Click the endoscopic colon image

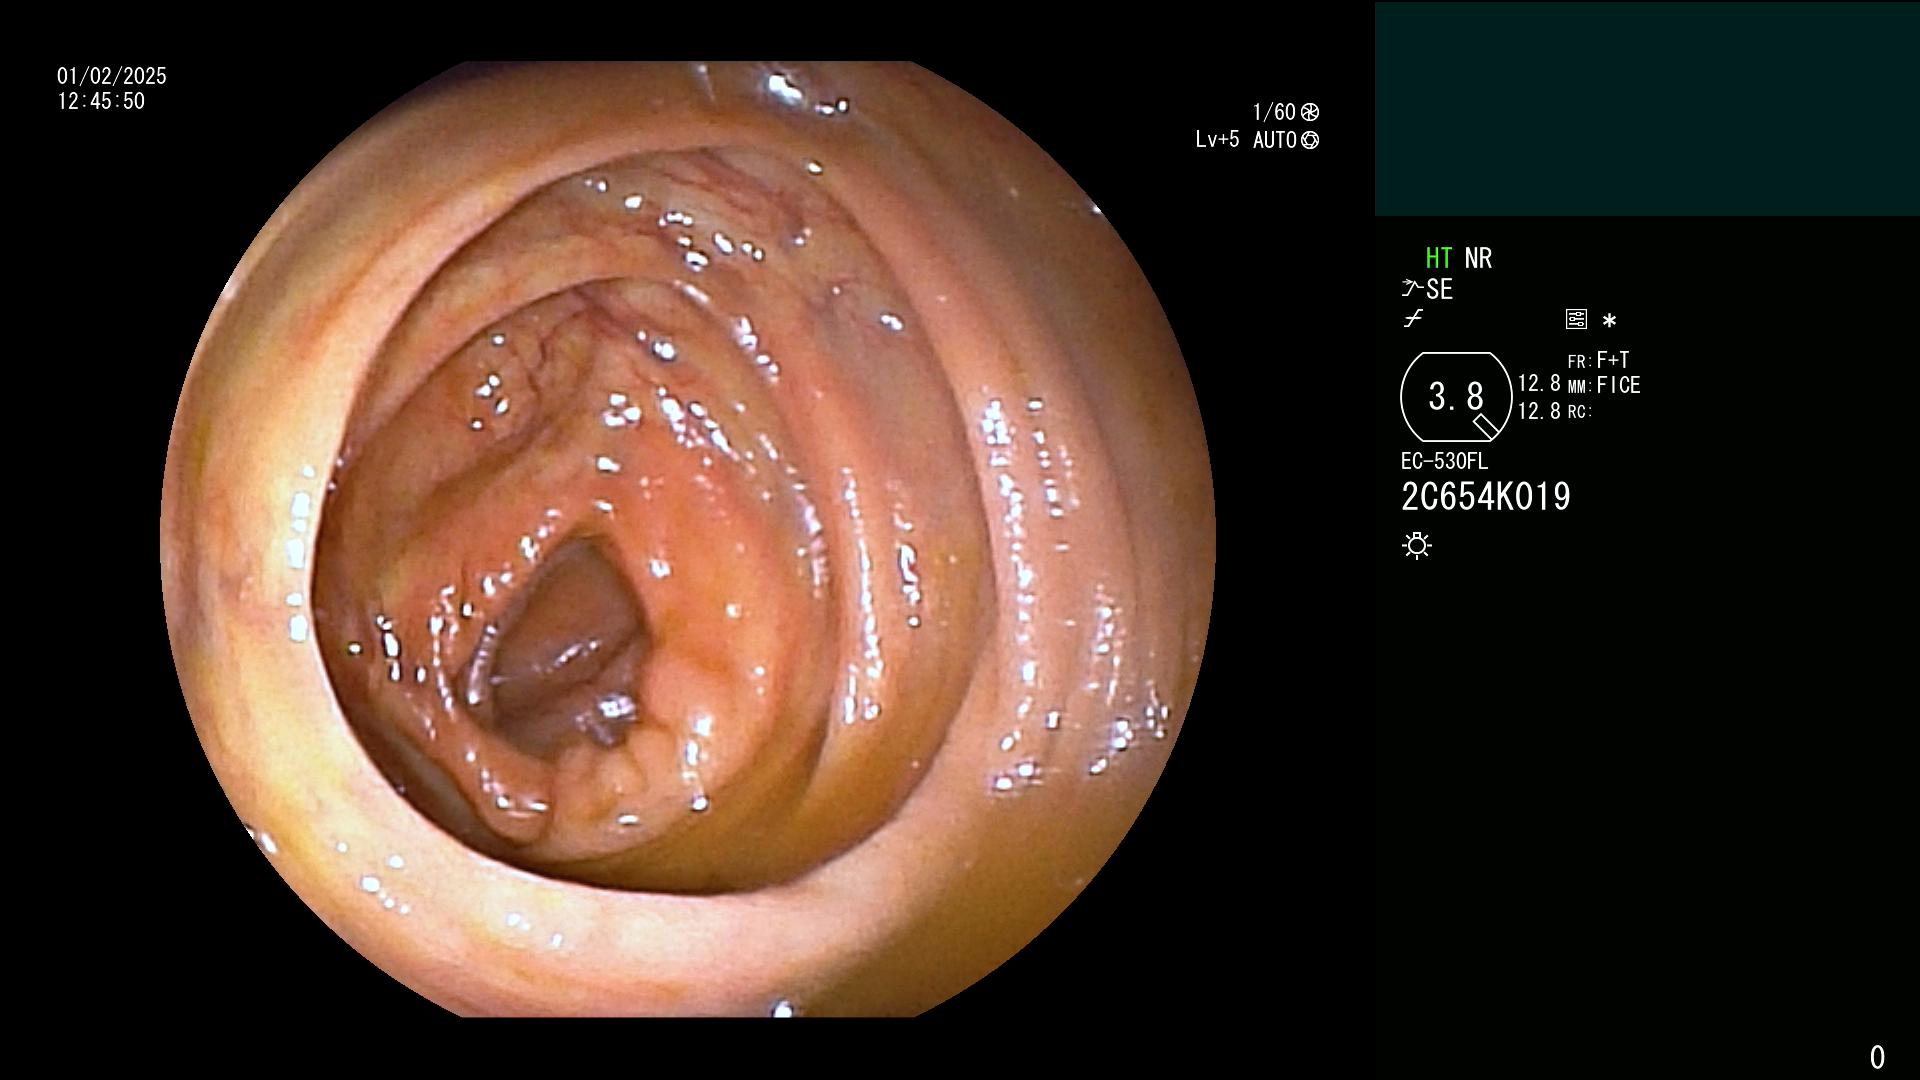pyautogui.click(x=688, y=539)
